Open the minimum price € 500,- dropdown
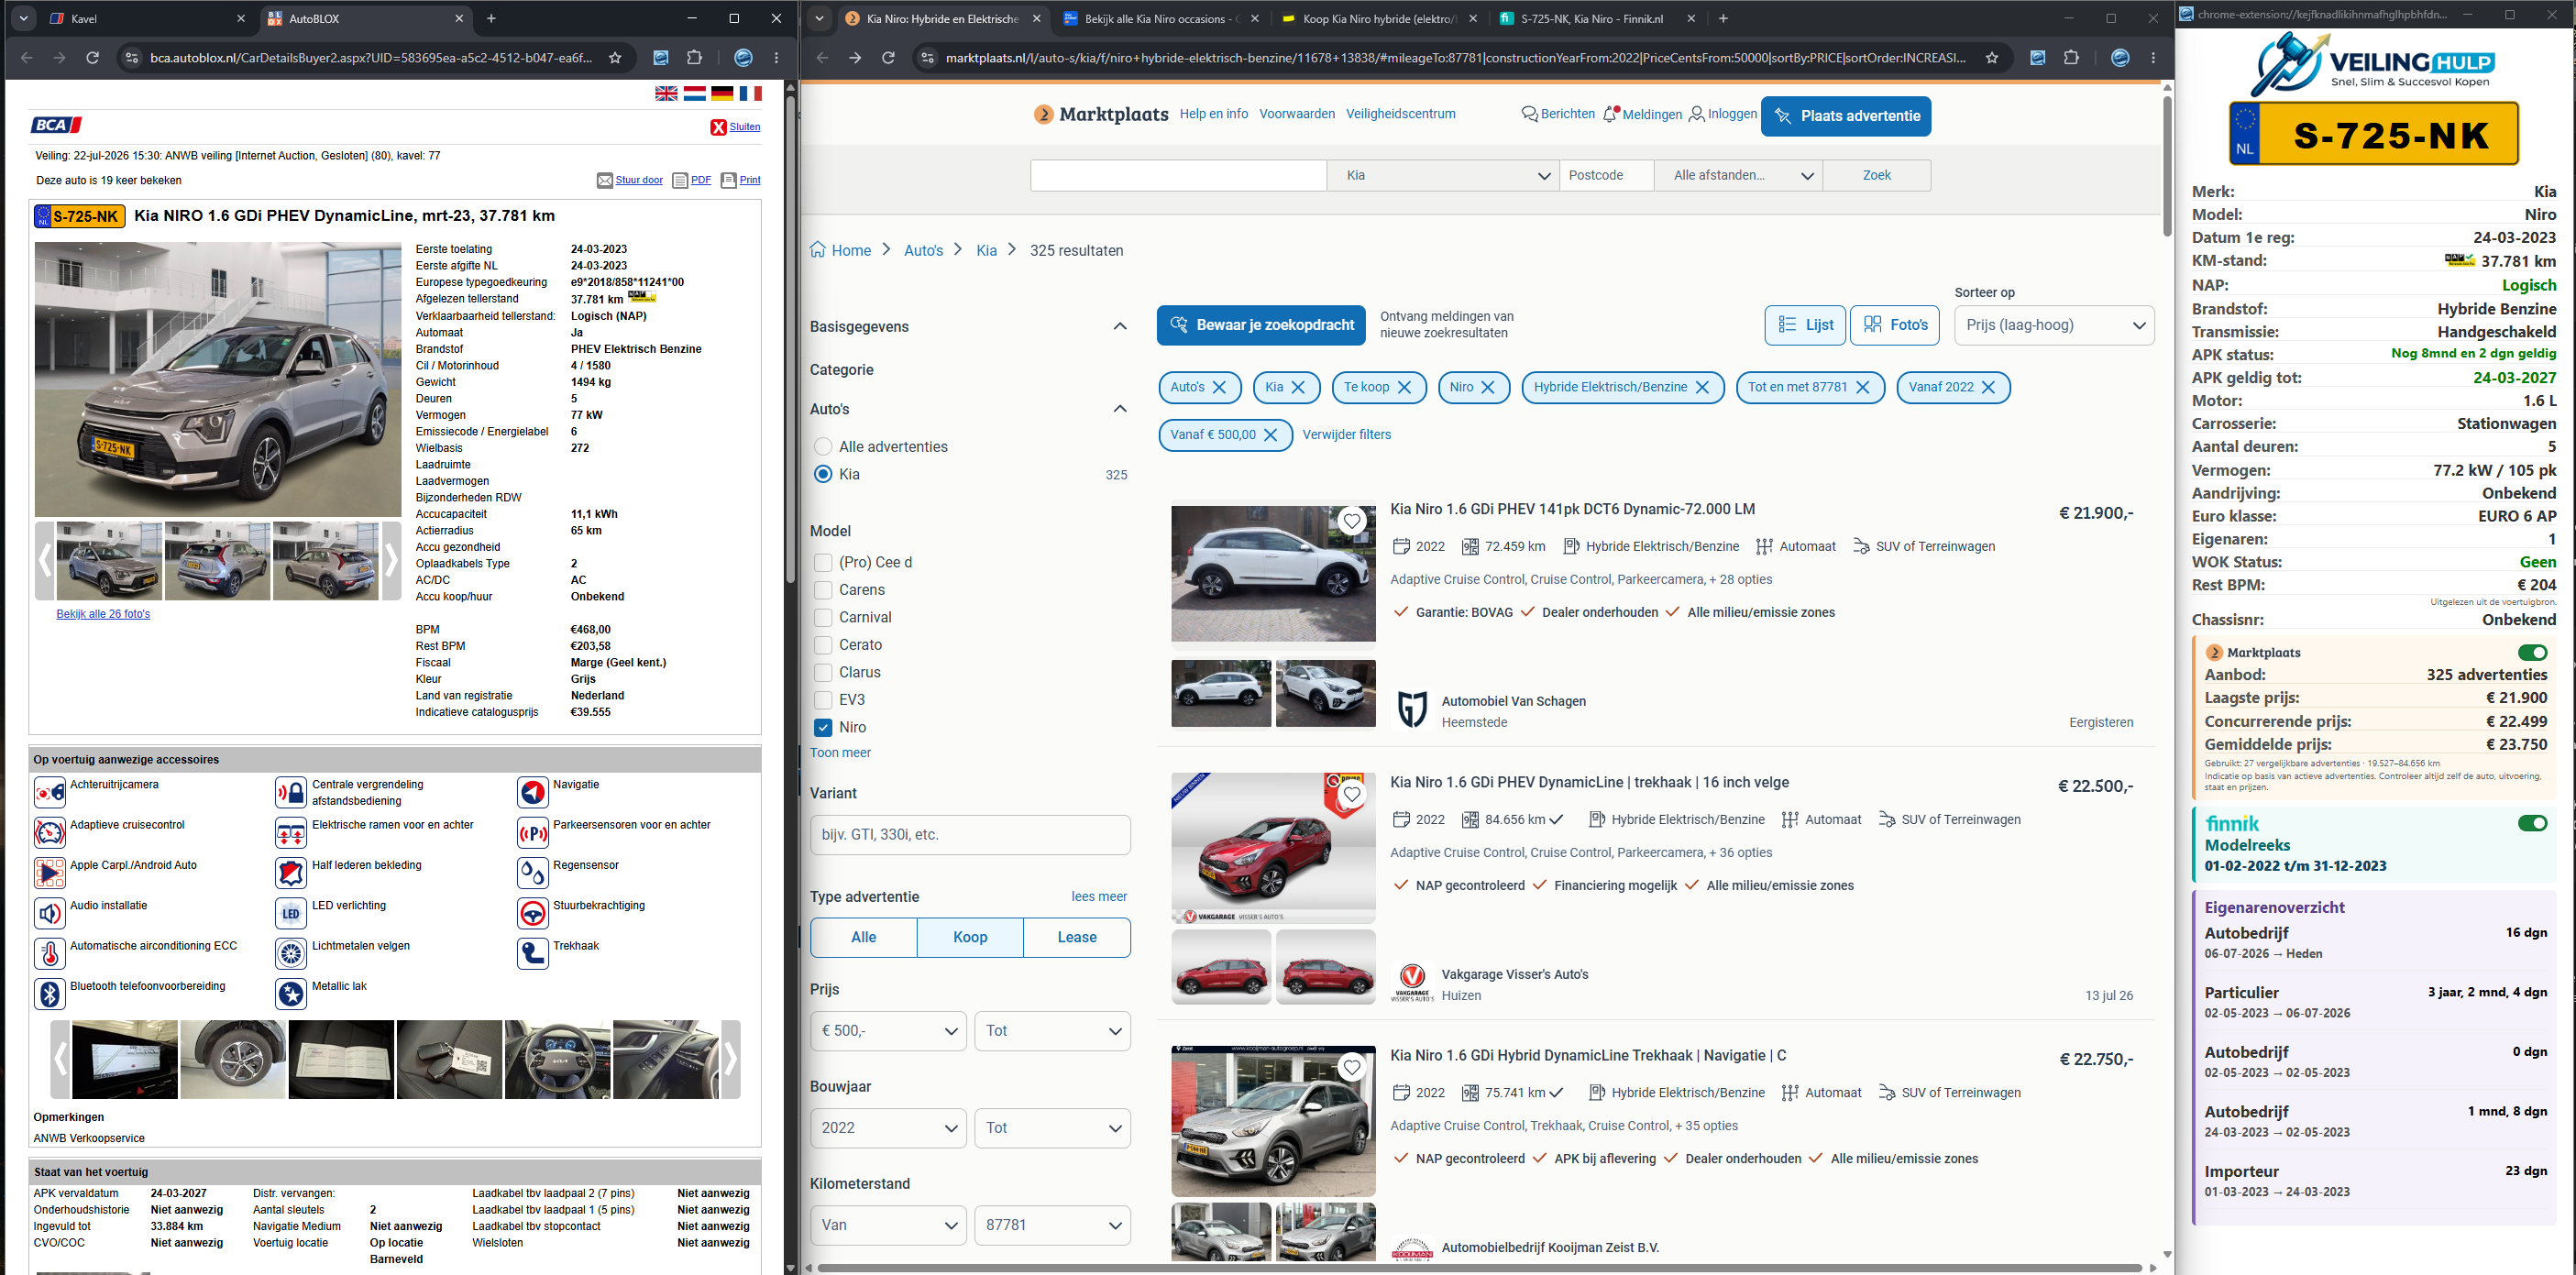The height and width of the screenshot is (1275, 2576). point(888,1031)
